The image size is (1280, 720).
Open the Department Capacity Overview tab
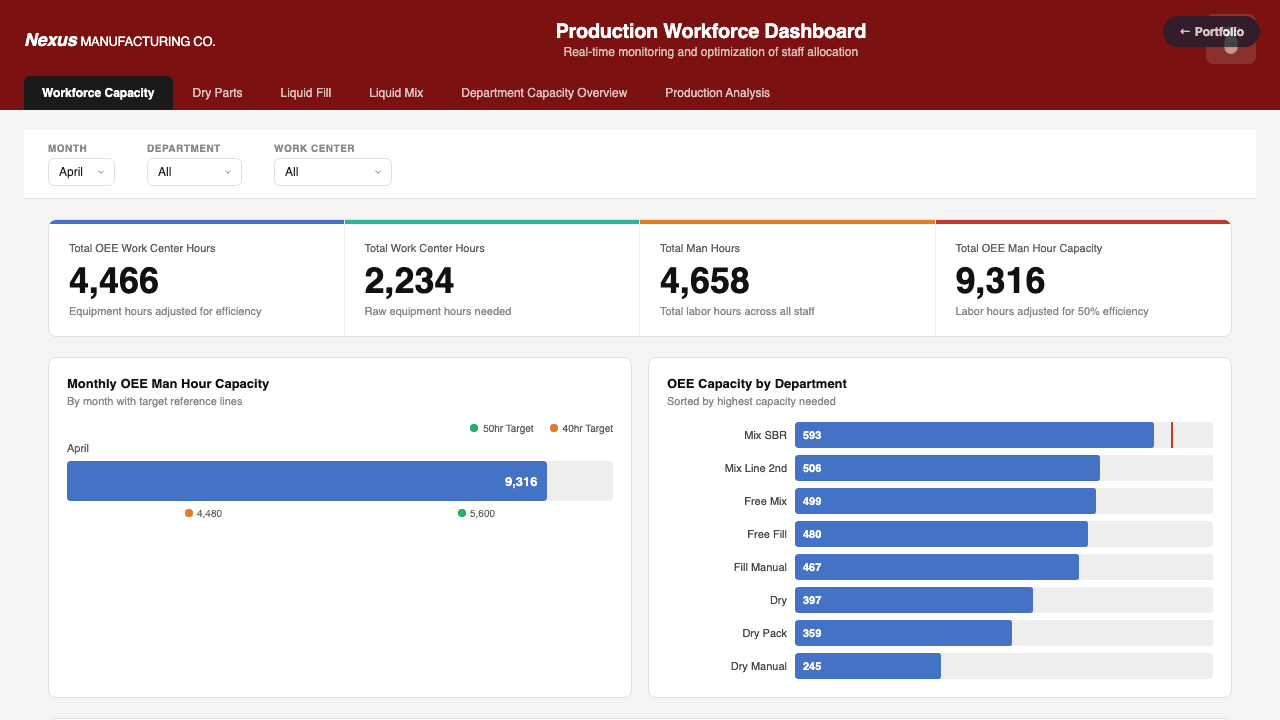coord(544,92)
